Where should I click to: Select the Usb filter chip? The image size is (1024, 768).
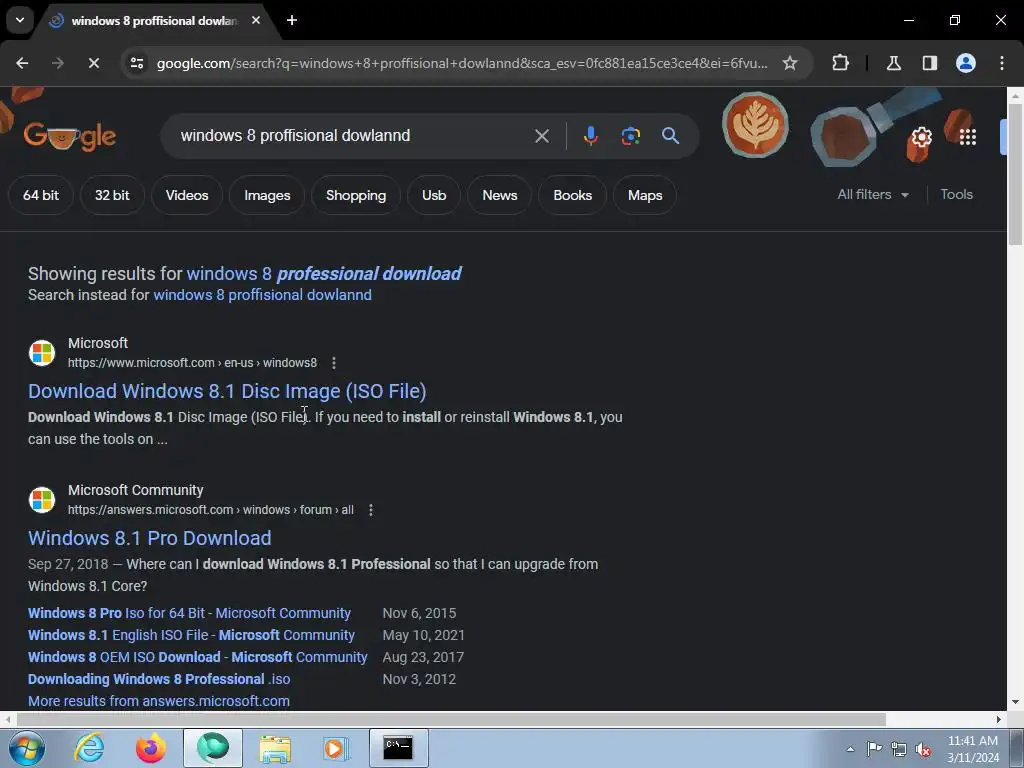(x=434, y=195)
